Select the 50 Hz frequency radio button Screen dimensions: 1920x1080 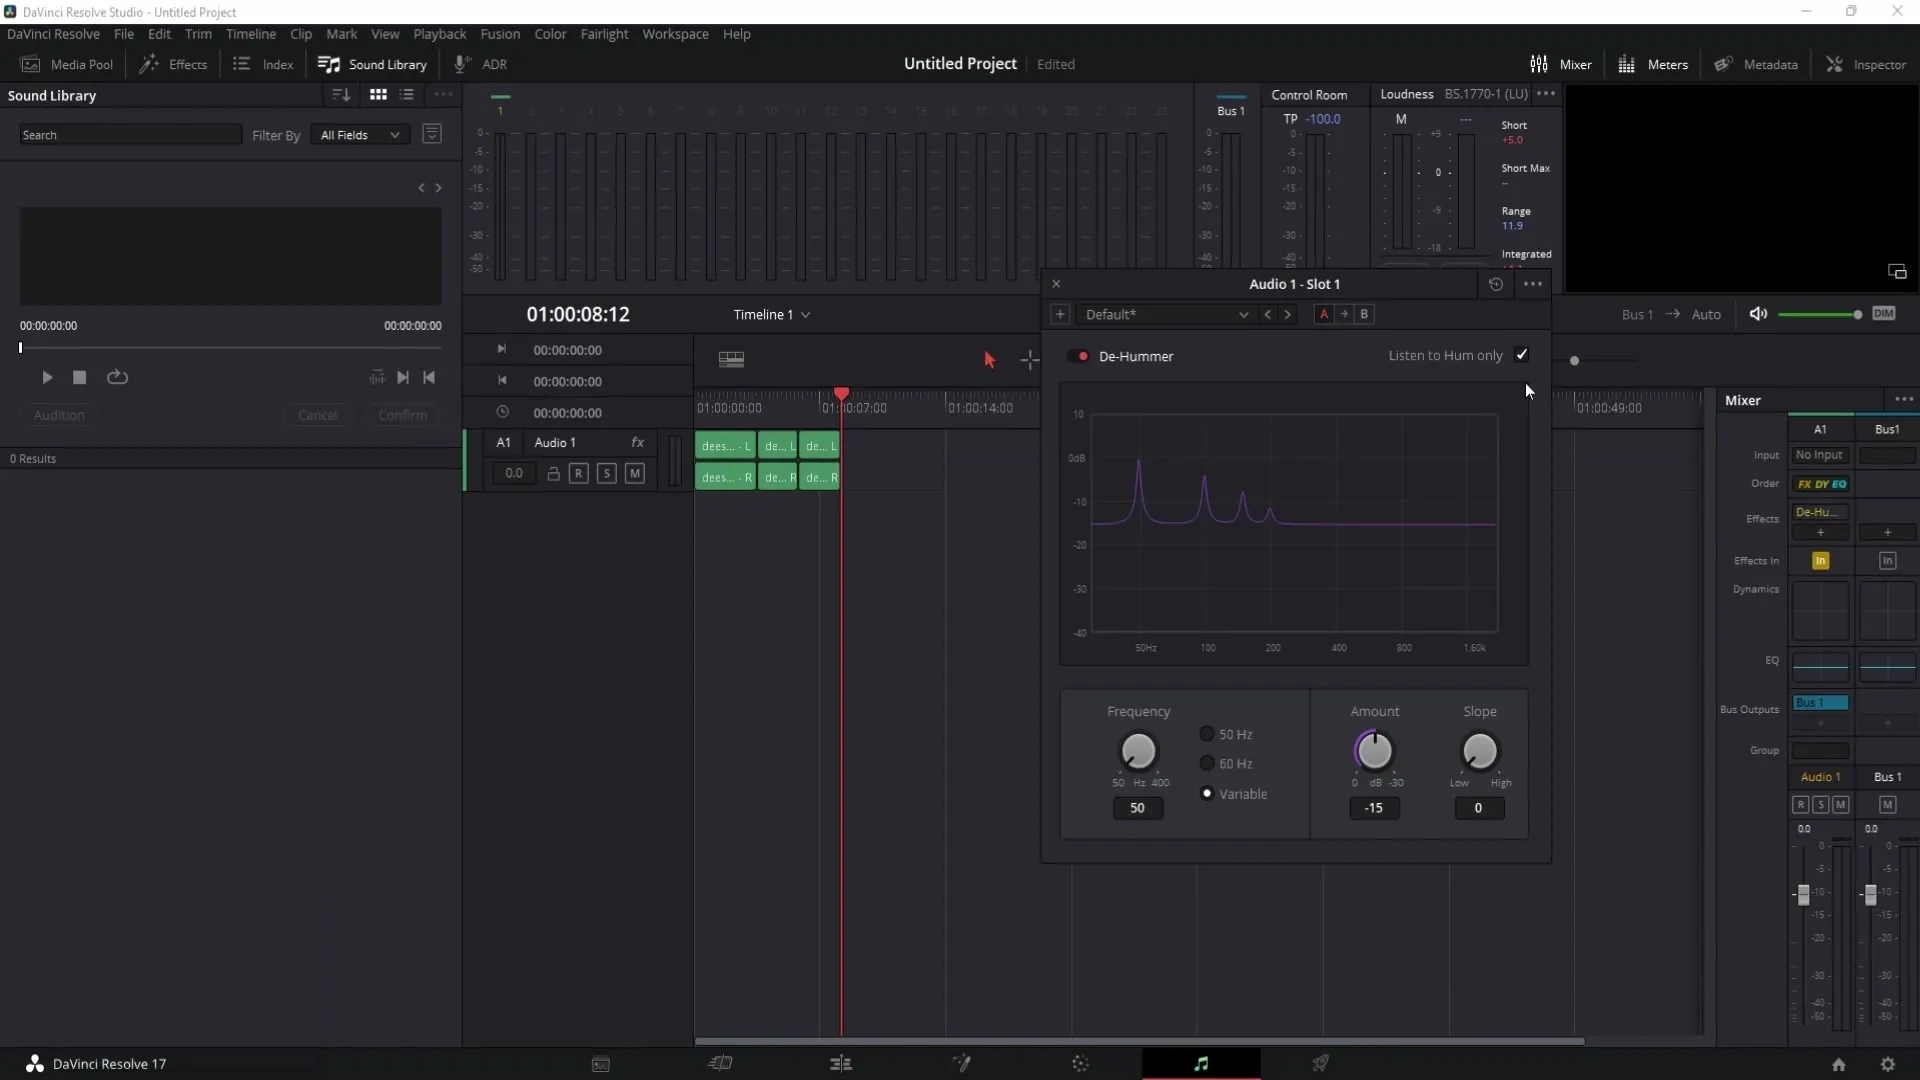[x=1205, y=735]
